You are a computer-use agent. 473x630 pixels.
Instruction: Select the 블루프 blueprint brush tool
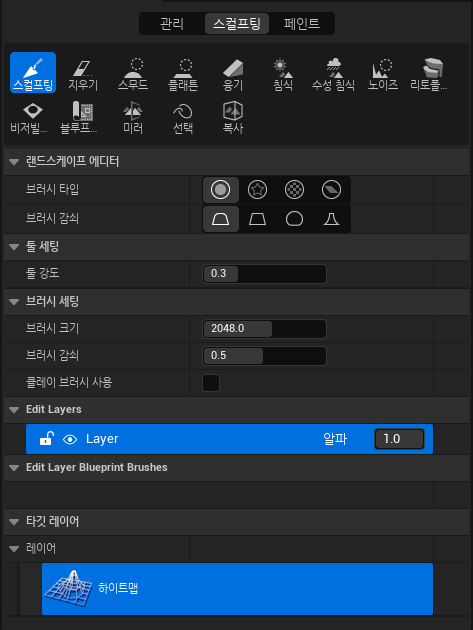(79, 118)
